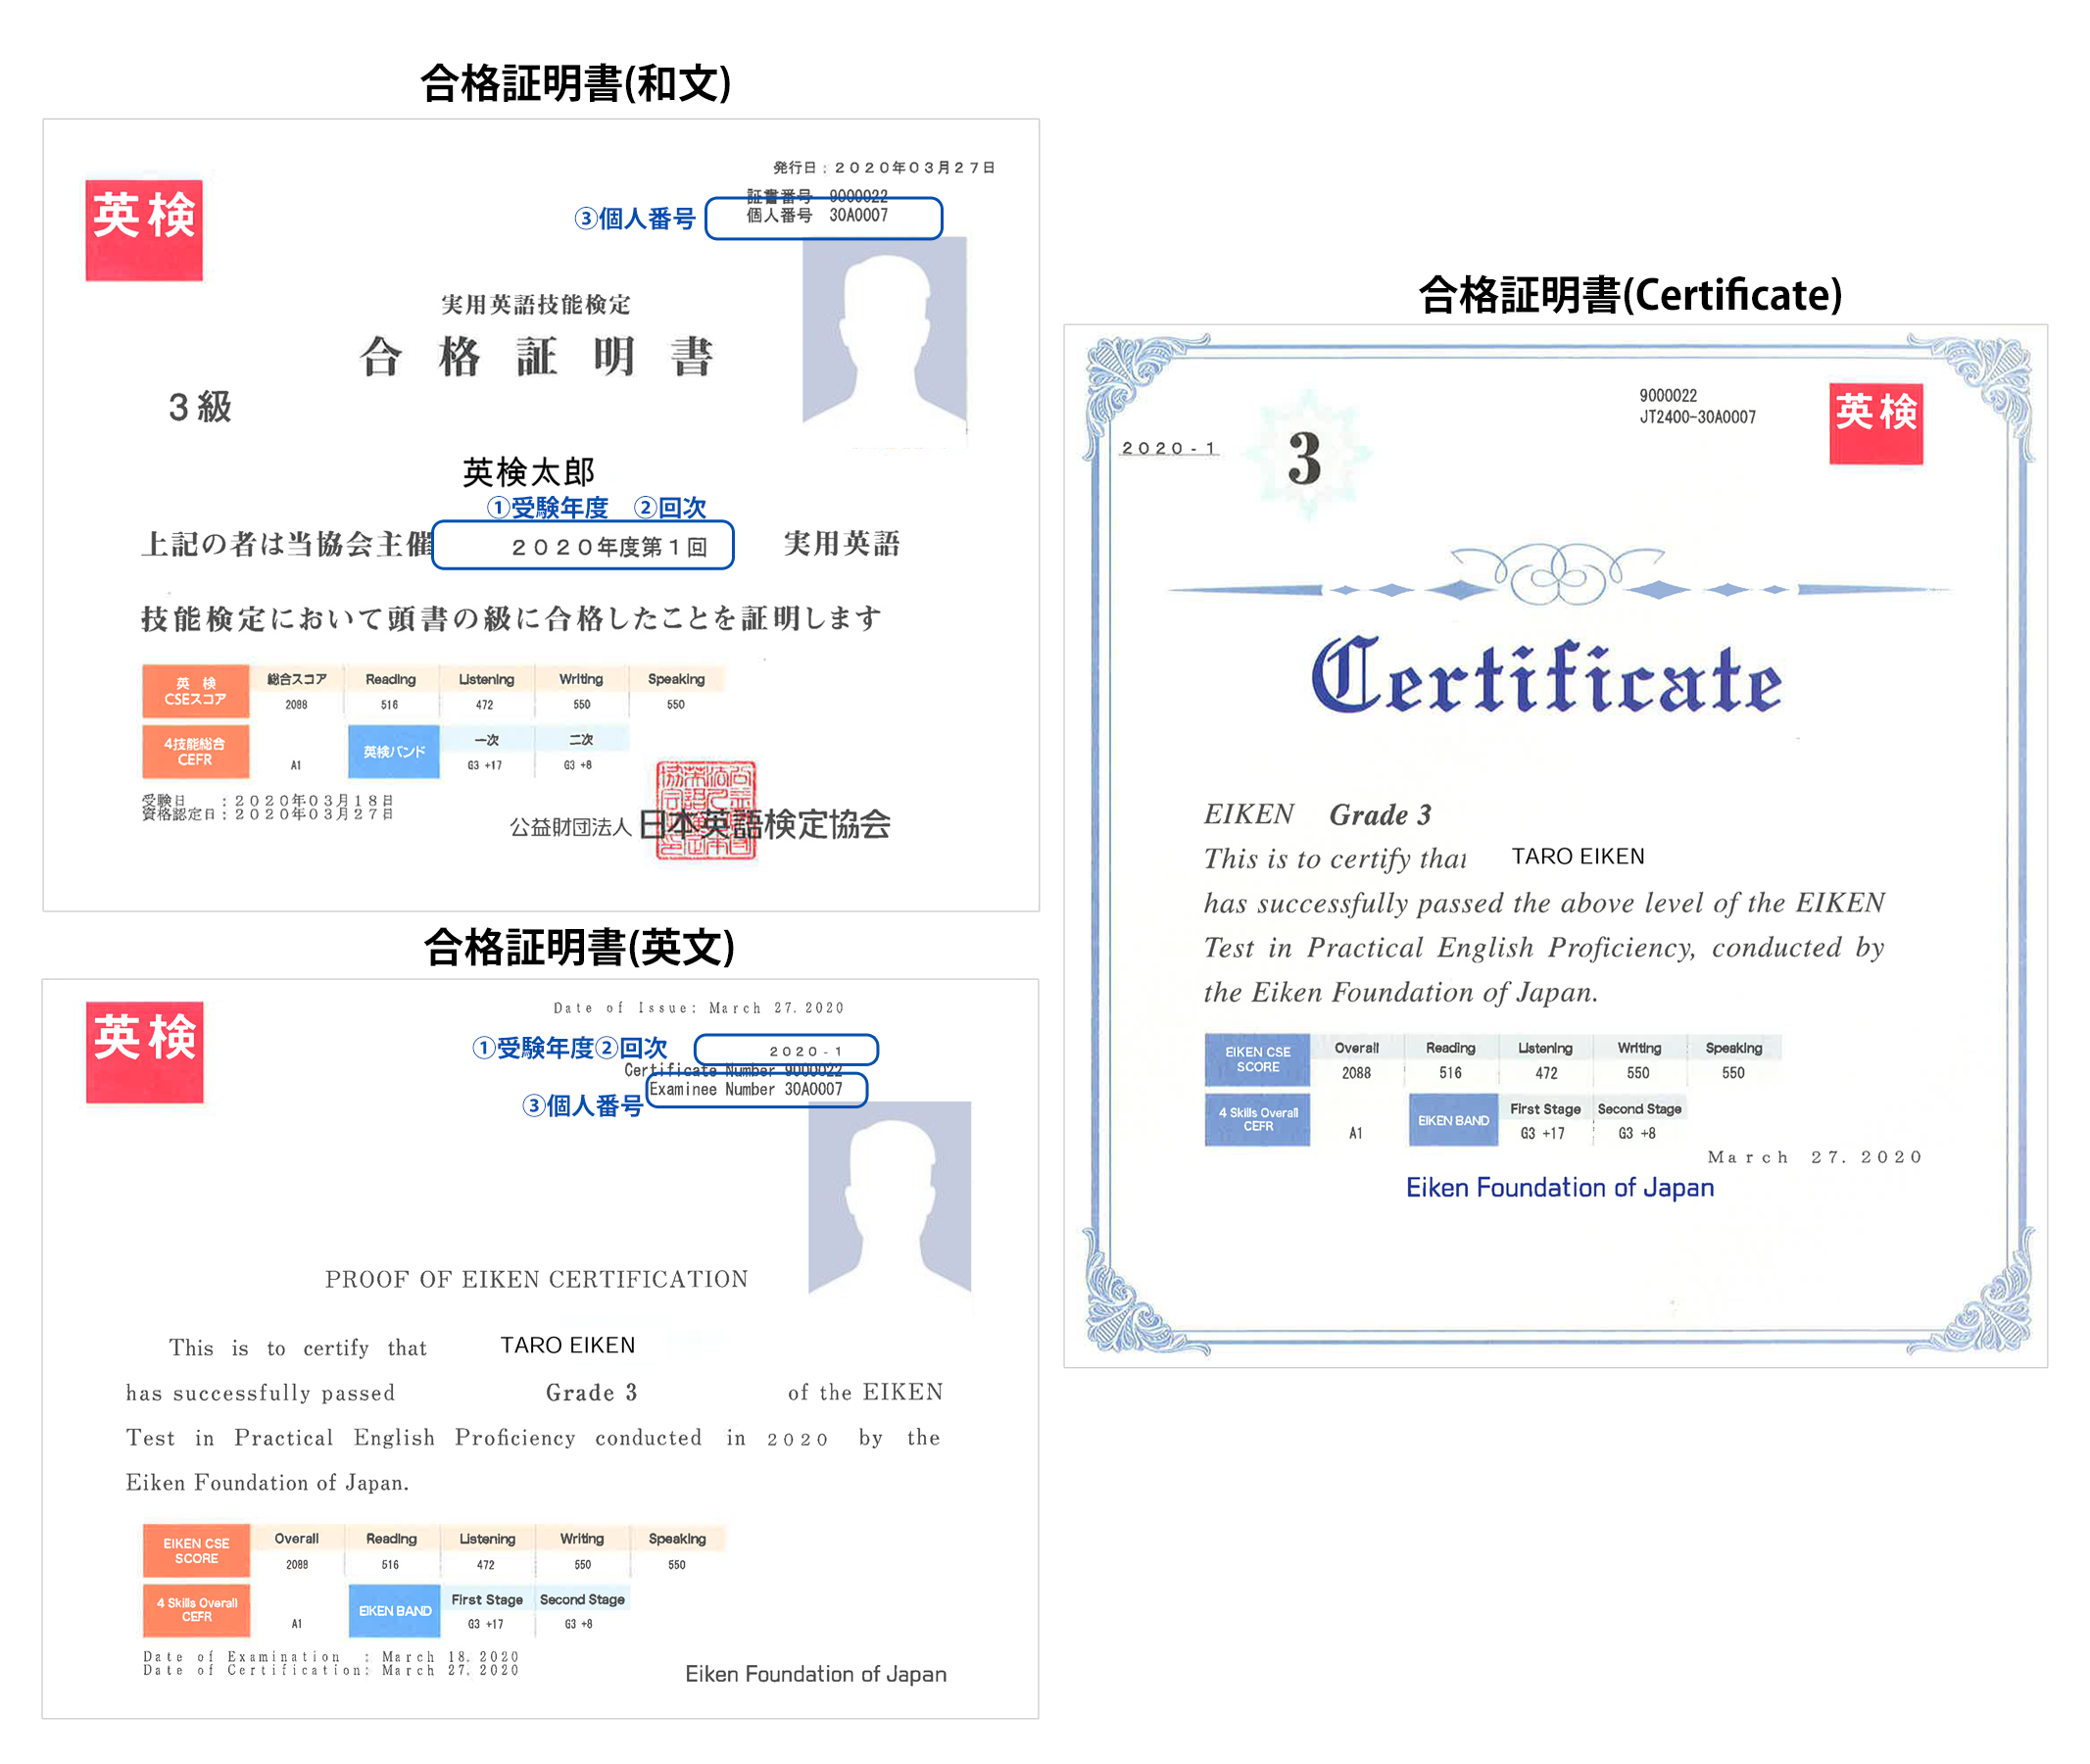Click the blue 英検バンド box
This screenshot has width=2090, height=1764.
pos(394,752)
